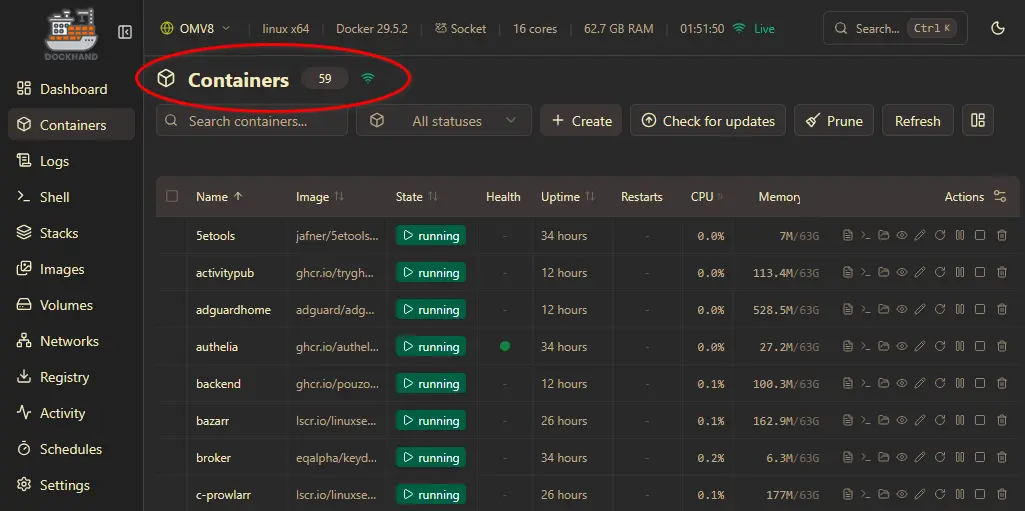Stop the bazarr container
Viewport: 1025px width, 511px height.
coord(980,421)
